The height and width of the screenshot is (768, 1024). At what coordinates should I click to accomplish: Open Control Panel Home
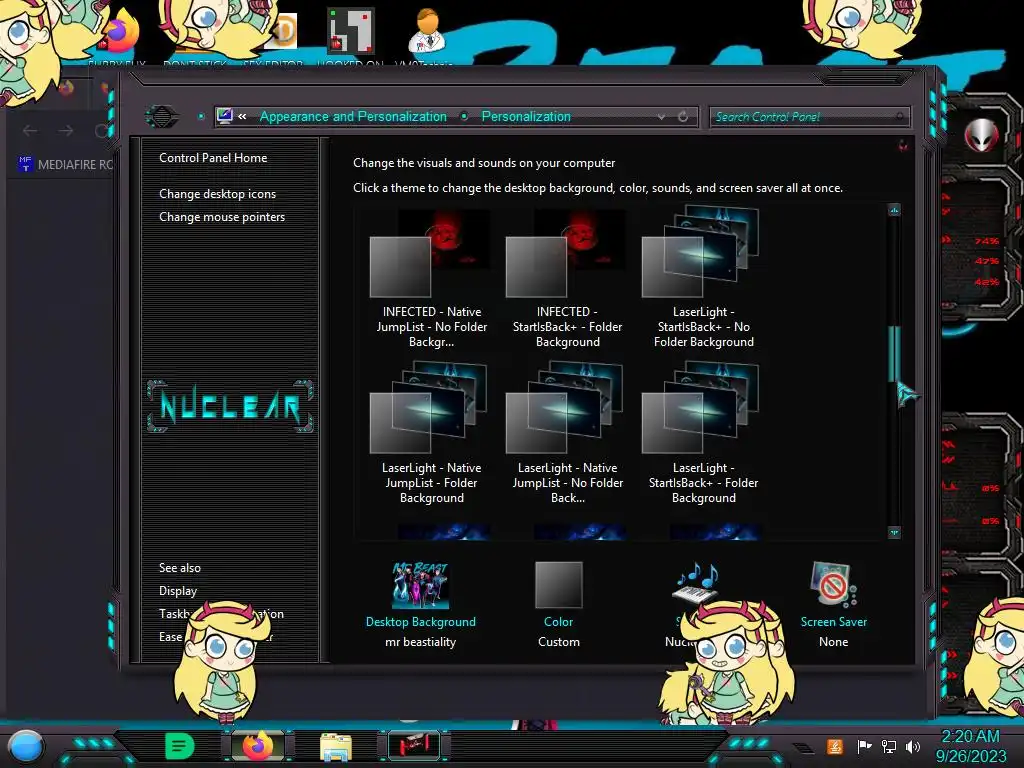[x=213, y=158]
